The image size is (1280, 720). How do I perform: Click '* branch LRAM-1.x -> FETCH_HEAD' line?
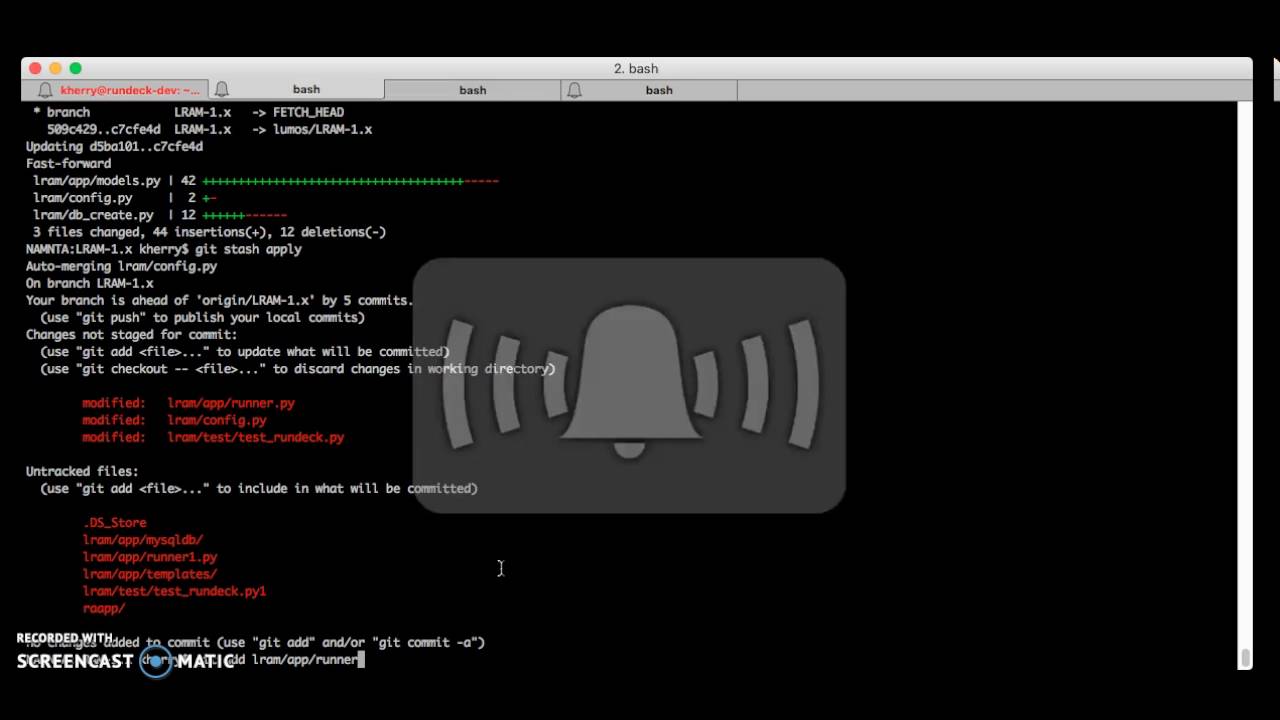click(188, 112)
